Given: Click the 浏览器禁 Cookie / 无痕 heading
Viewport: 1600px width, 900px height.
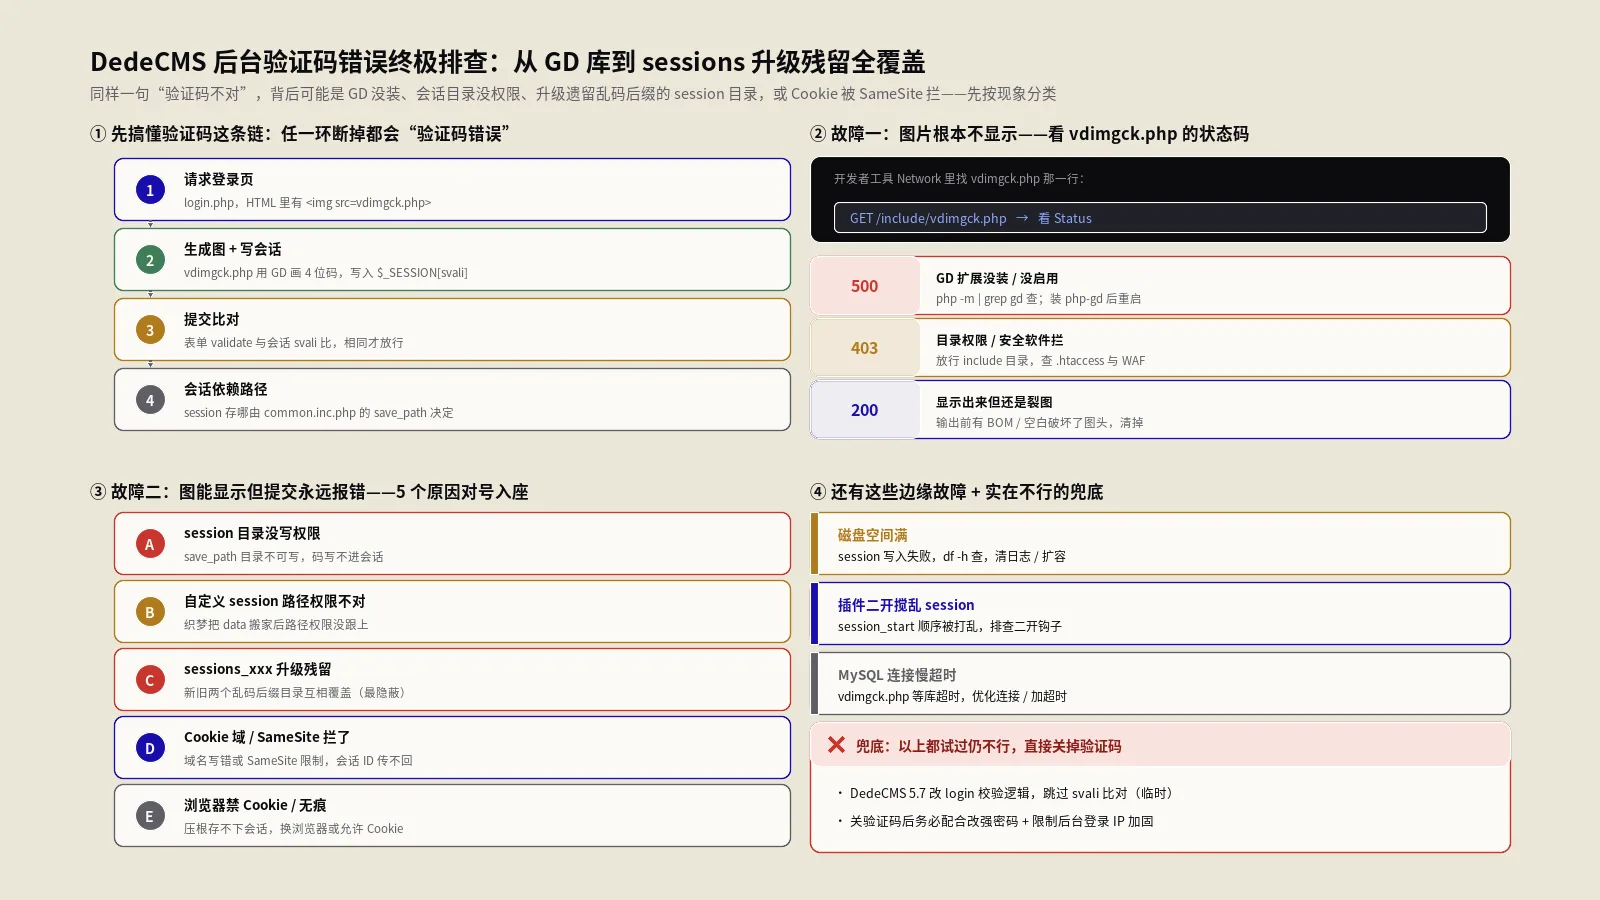Looking at the screenshot, I should click(x=255, y=805).
